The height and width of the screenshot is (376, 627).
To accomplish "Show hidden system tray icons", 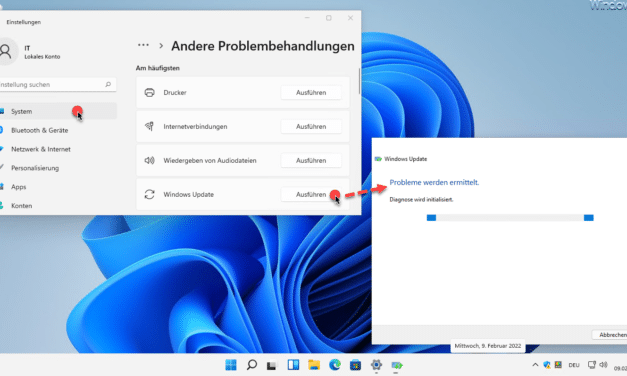I will [535, 365].
